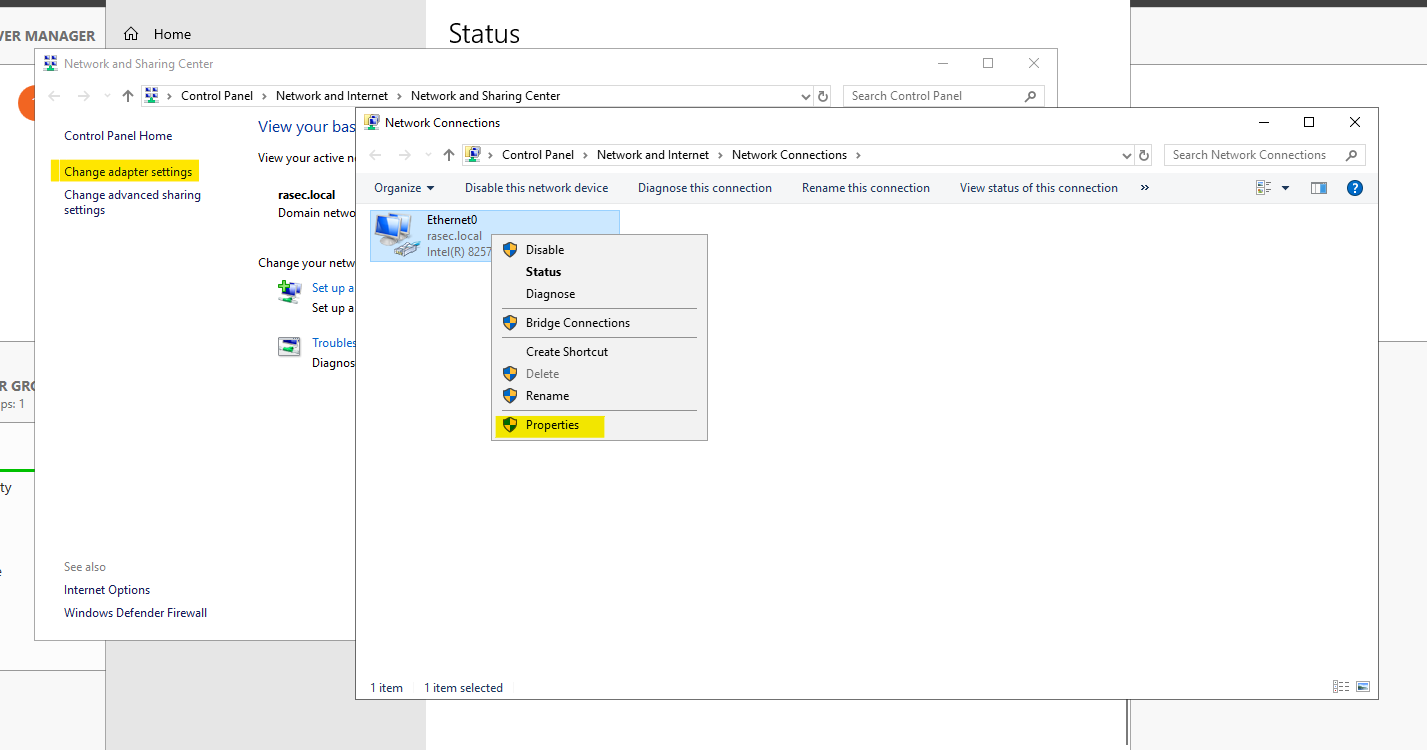Open the view options dropdown arrow
This screenshot has width=1427, height=750.
tap(1286, 188)
